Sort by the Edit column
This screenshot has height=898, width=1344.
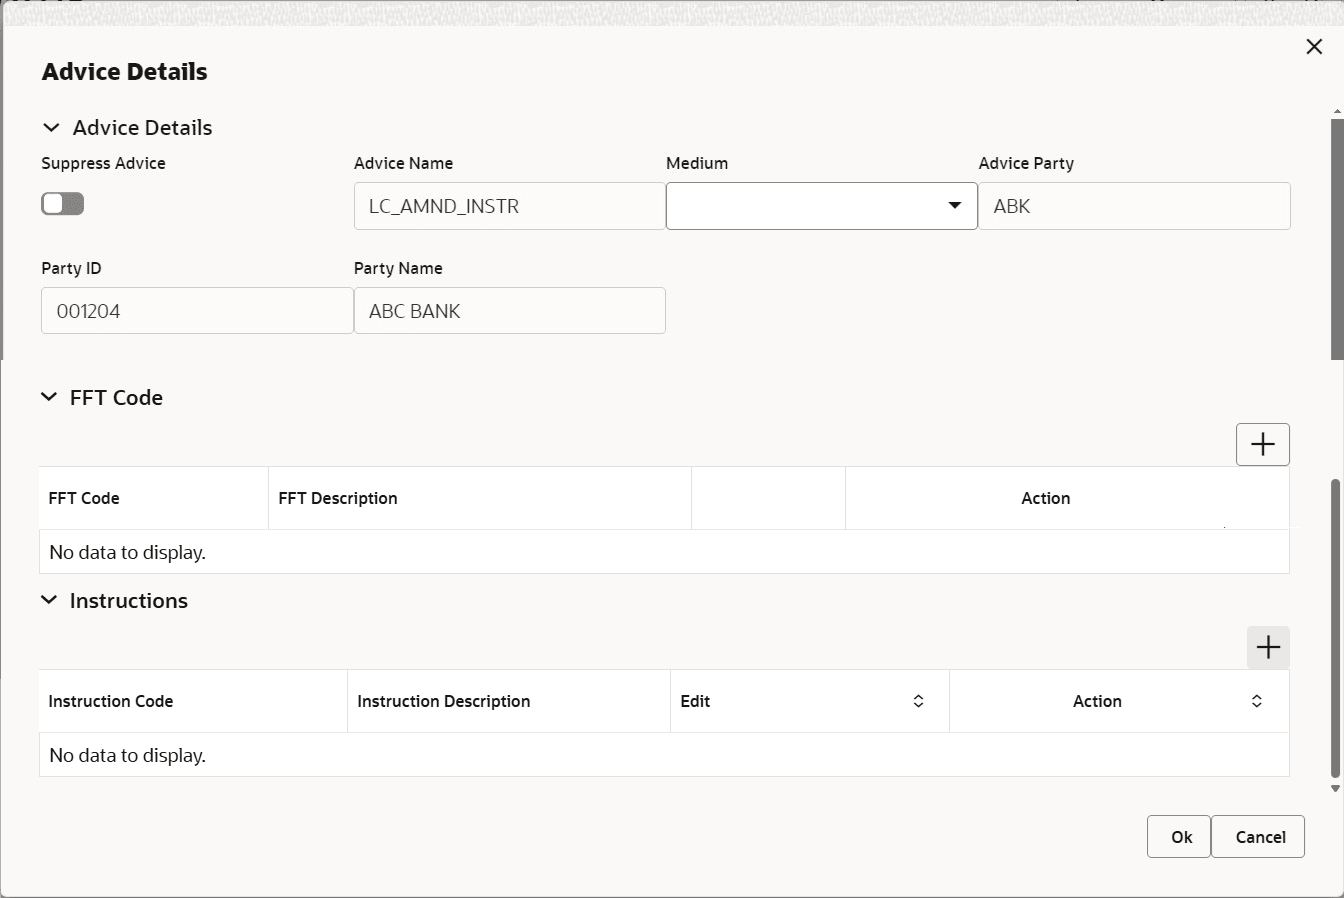coord(918,701)
